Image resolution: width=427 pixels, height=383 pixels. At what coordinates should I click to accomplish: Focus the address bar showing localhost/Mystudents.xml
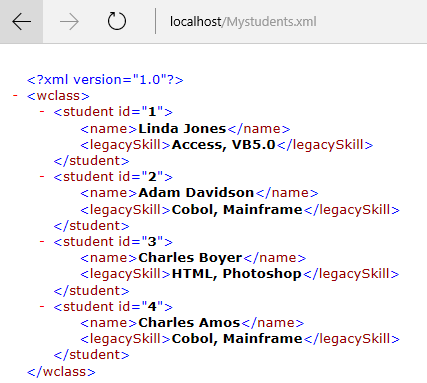243,22
